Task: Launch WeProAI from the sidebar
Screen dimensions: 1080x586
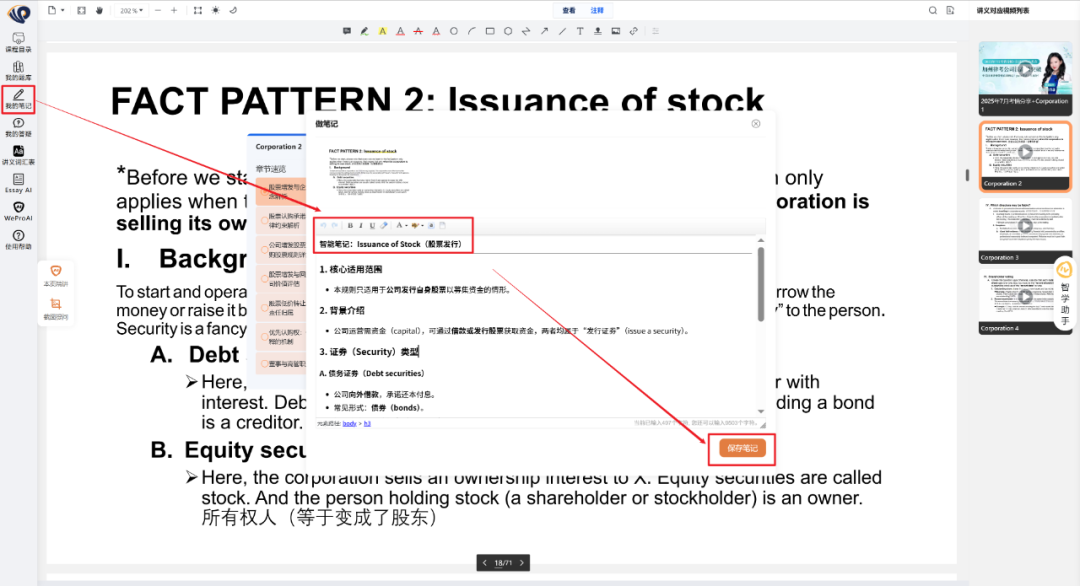Action: [18, 210]
